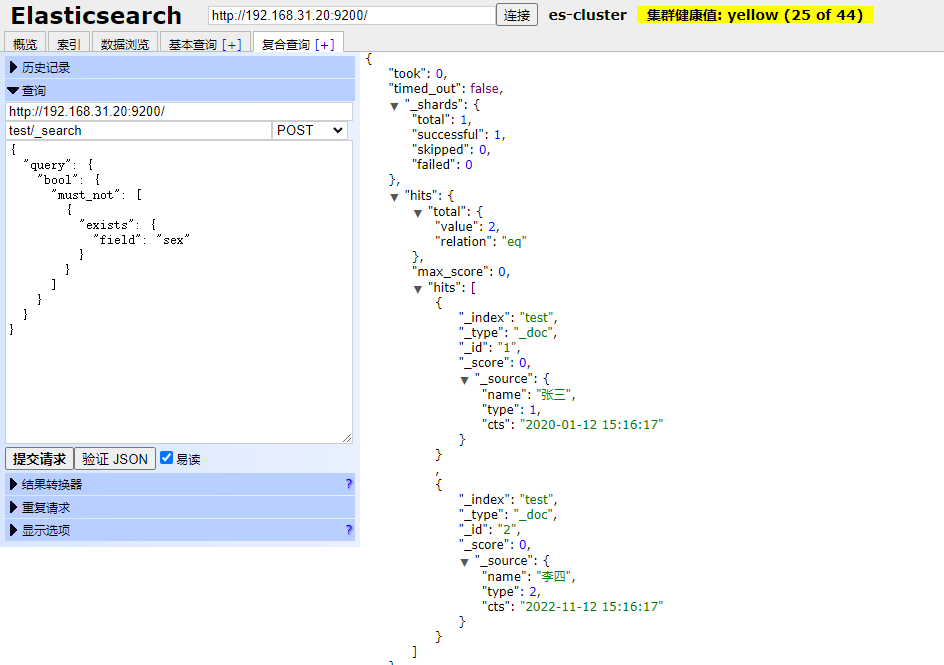Collapse _source of the 李四 document
This screenshot has width=944, height=665.
point(465,562)
